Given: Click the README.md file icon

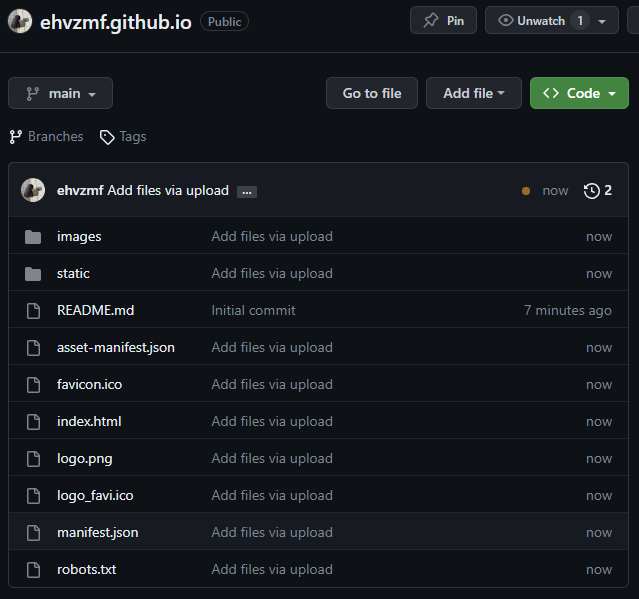Looking at the screenshot, I should [x=33, y=311].
